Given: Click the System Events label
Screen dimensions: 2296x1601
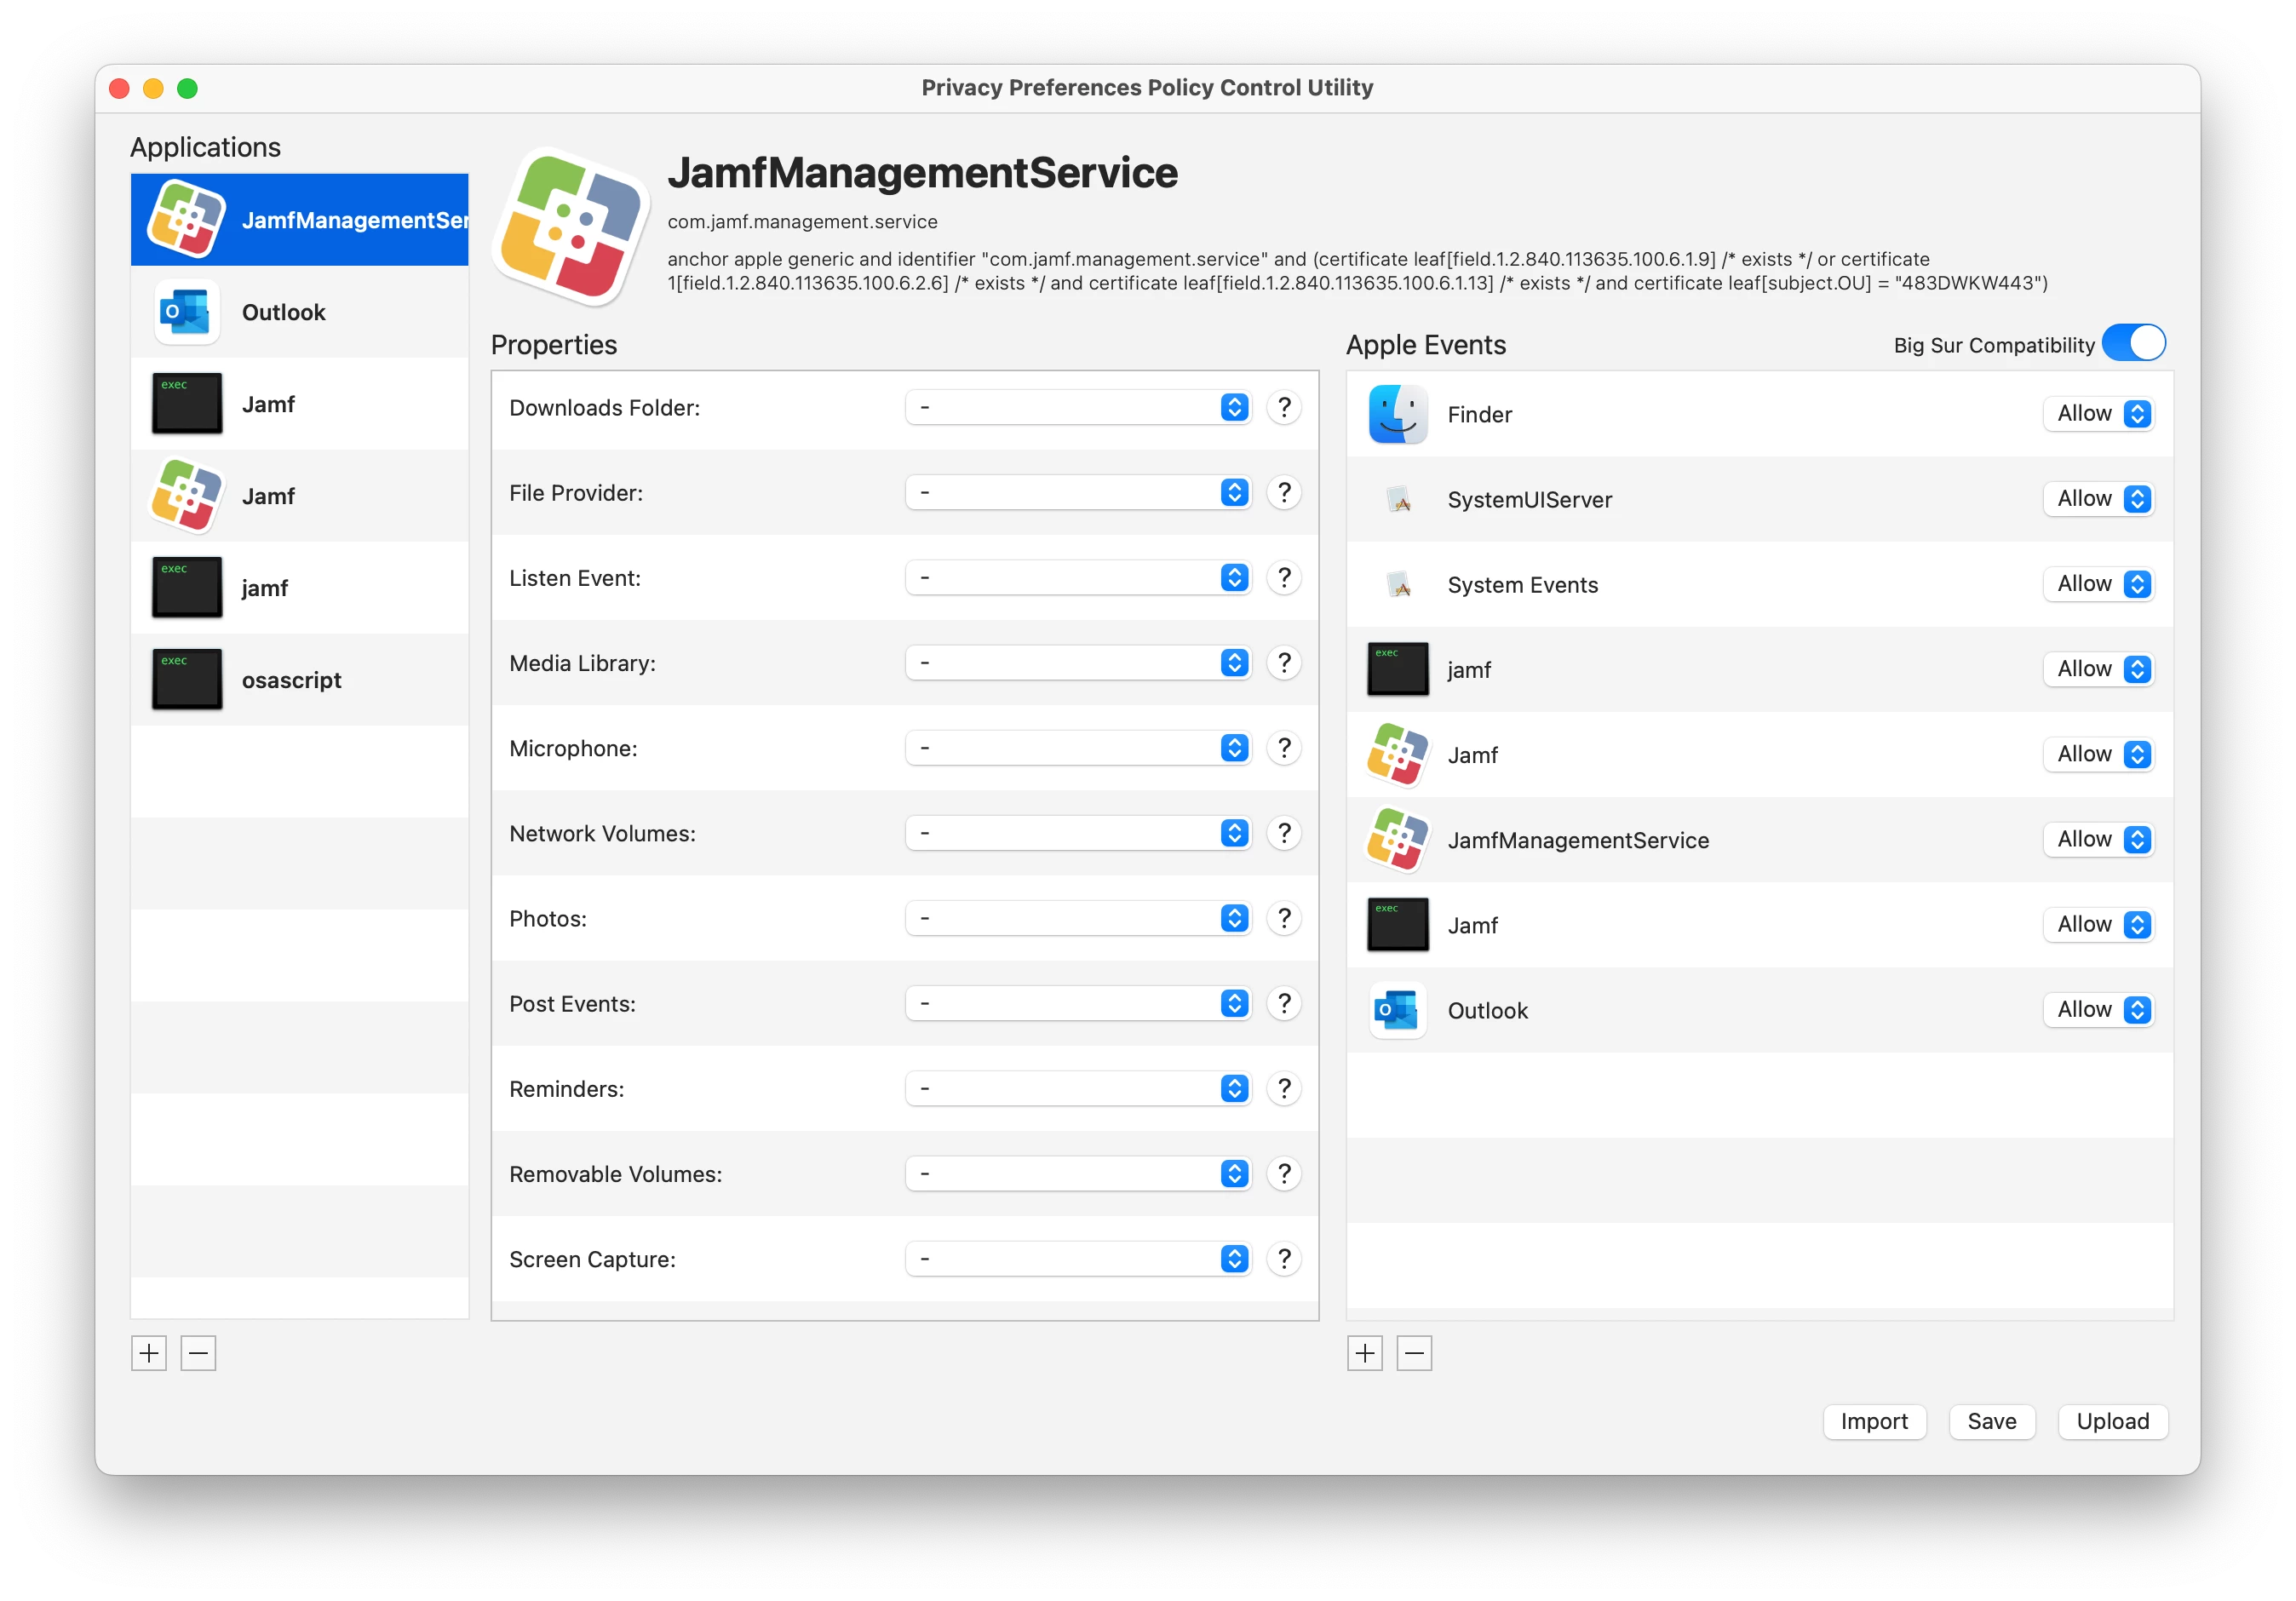Looking at the screenshot, I should 1522,585.
